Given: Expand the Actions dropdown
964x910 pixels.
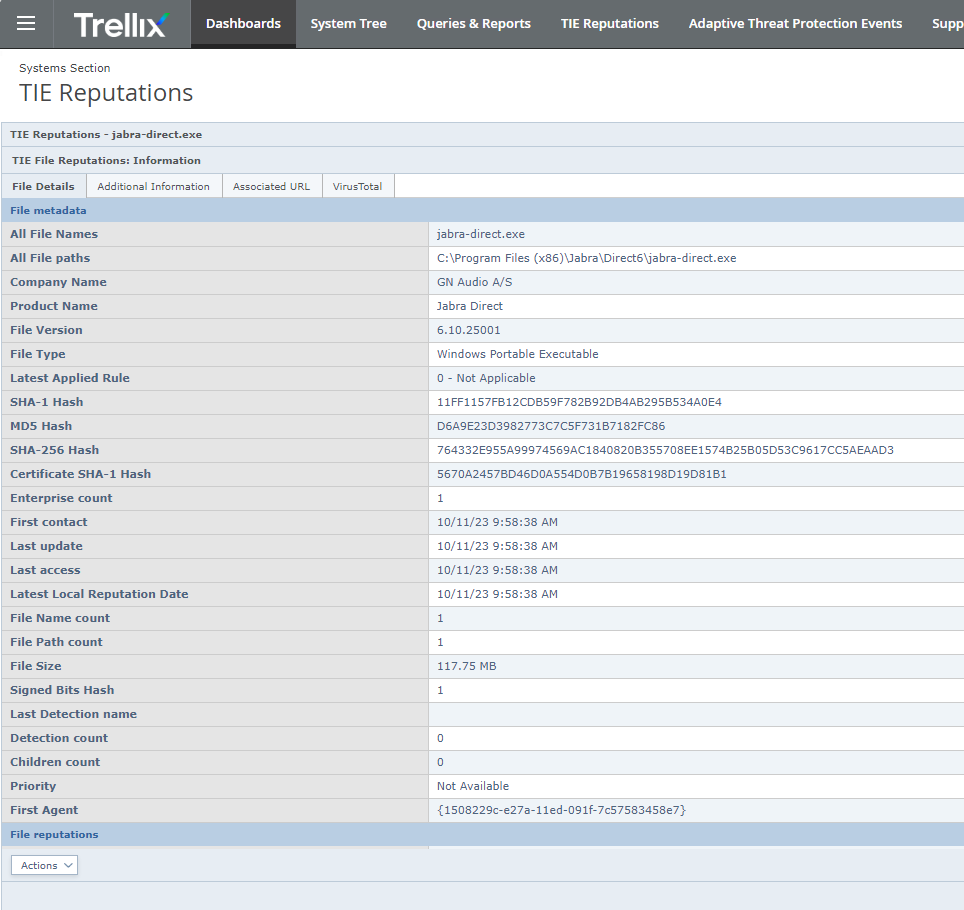Looking at the screenshot, I should pyautogui.click(x=44, y=865).
